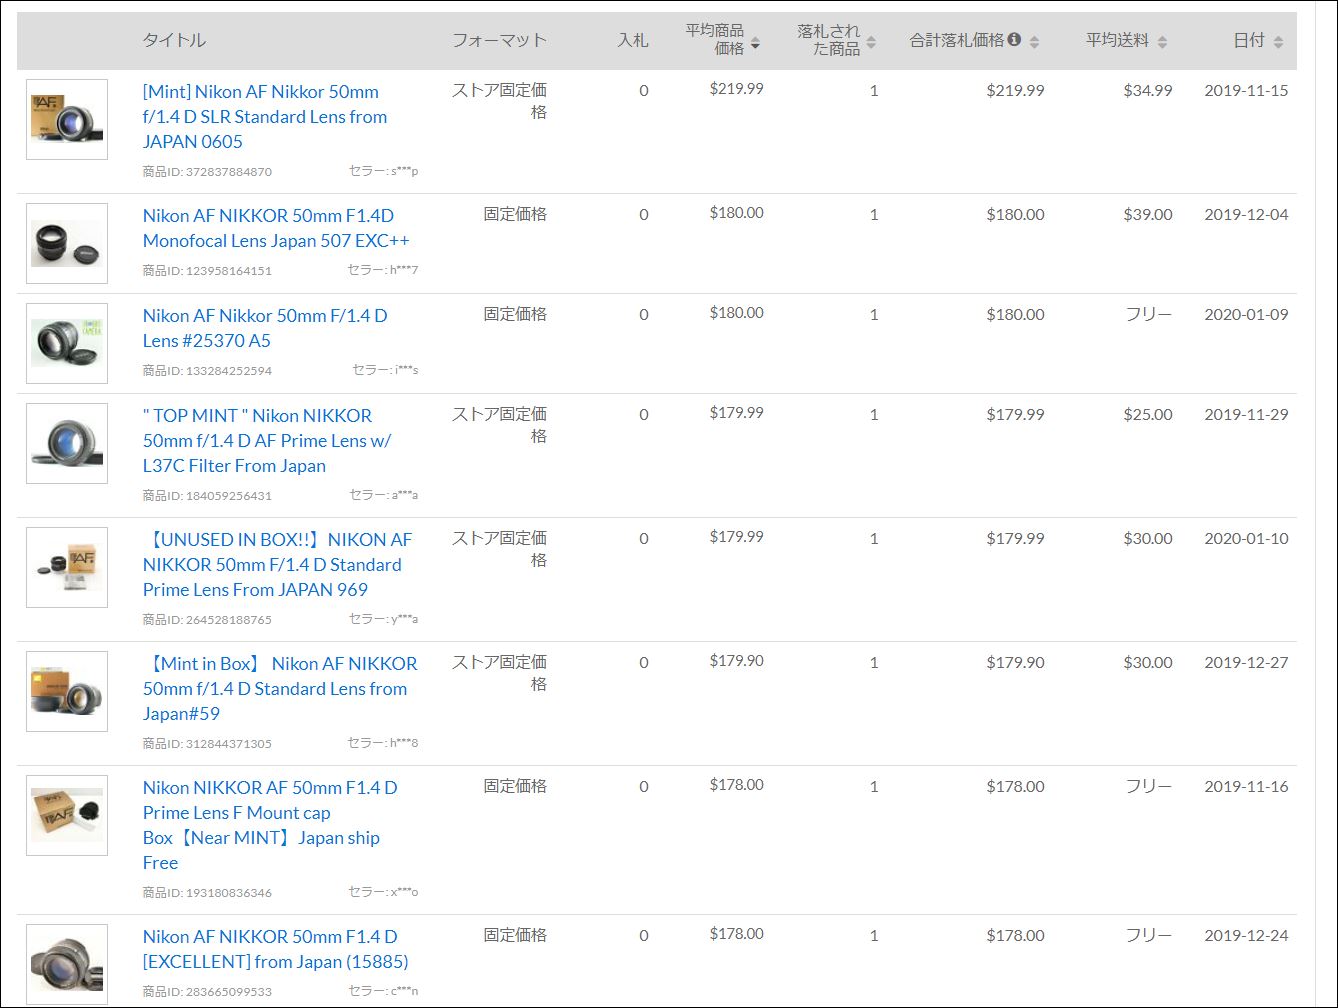
Task: Open thumbnail of EXCELLENT (15885) listing
Action: click(x=67, y=964)
